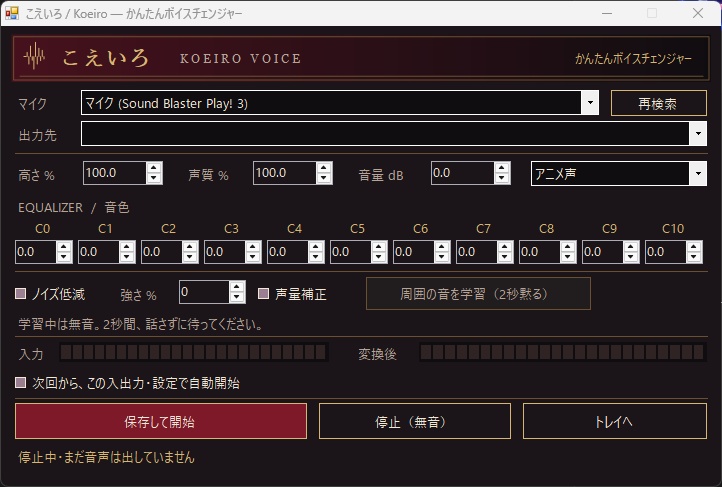Send the app to tray with トレイへ
The image size is (722, 487).
point(614,421)
